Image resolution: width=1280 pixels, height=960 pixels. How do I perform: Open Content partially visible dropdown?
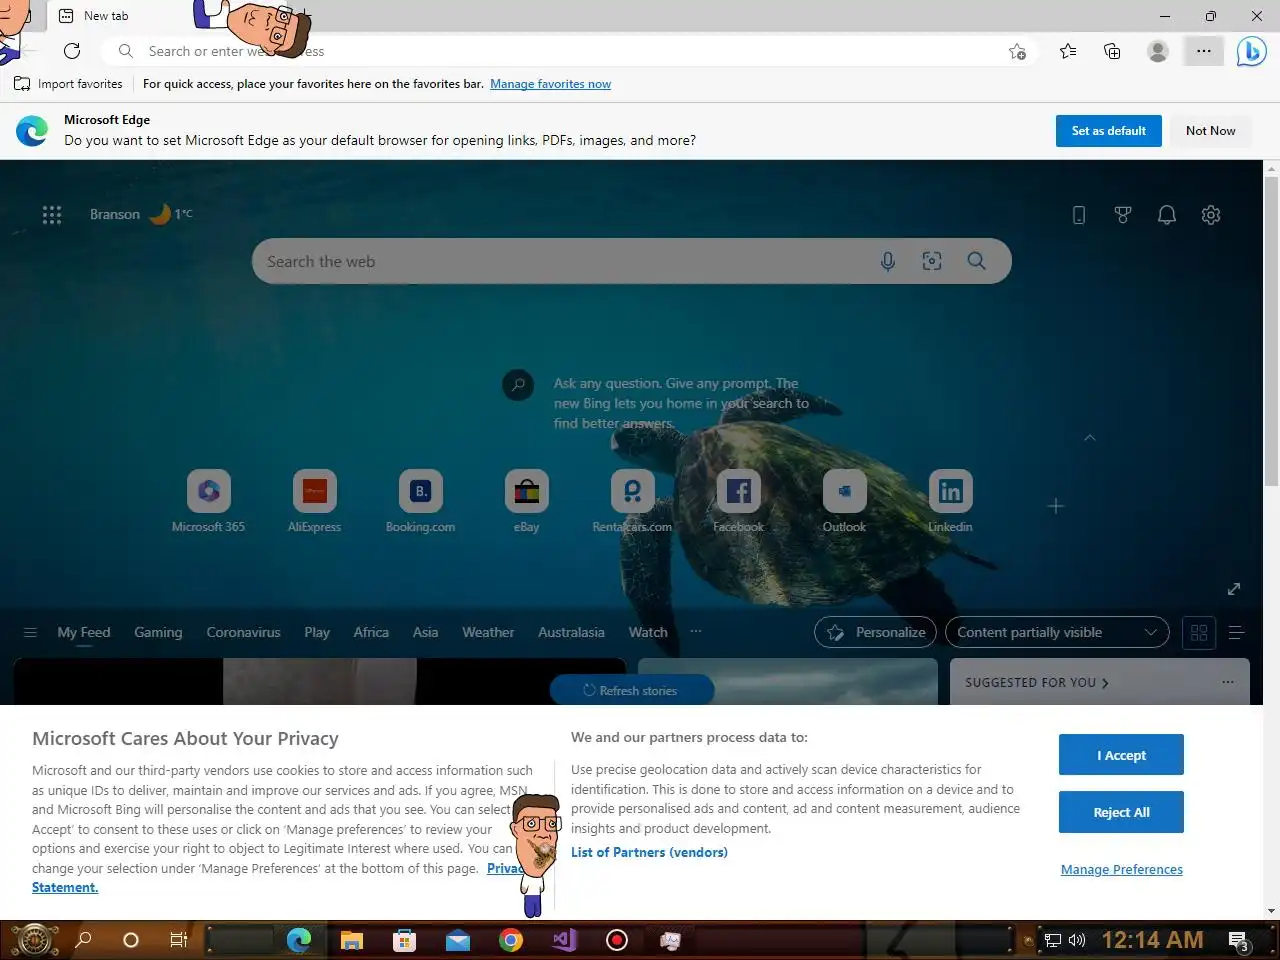[x=1057, y=632]
